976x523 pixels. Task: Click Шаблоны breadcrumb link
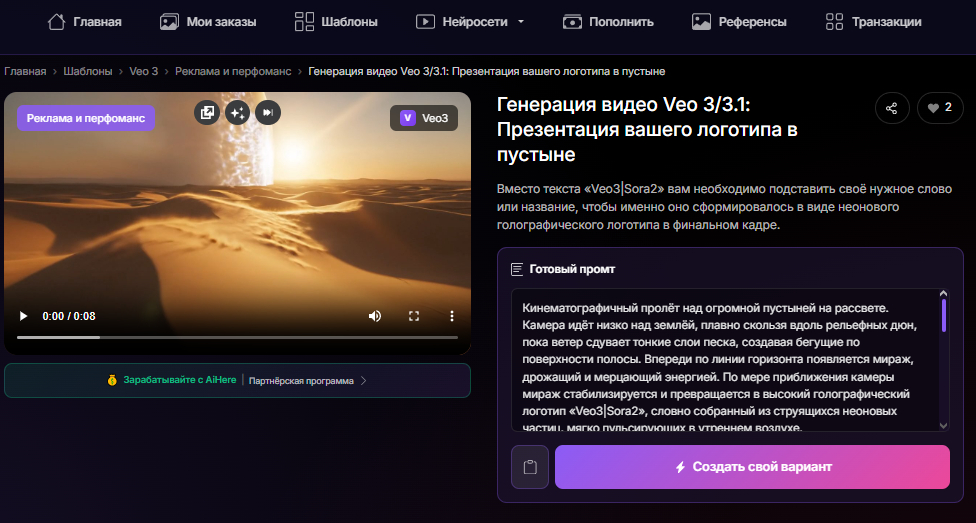point(88,72)
